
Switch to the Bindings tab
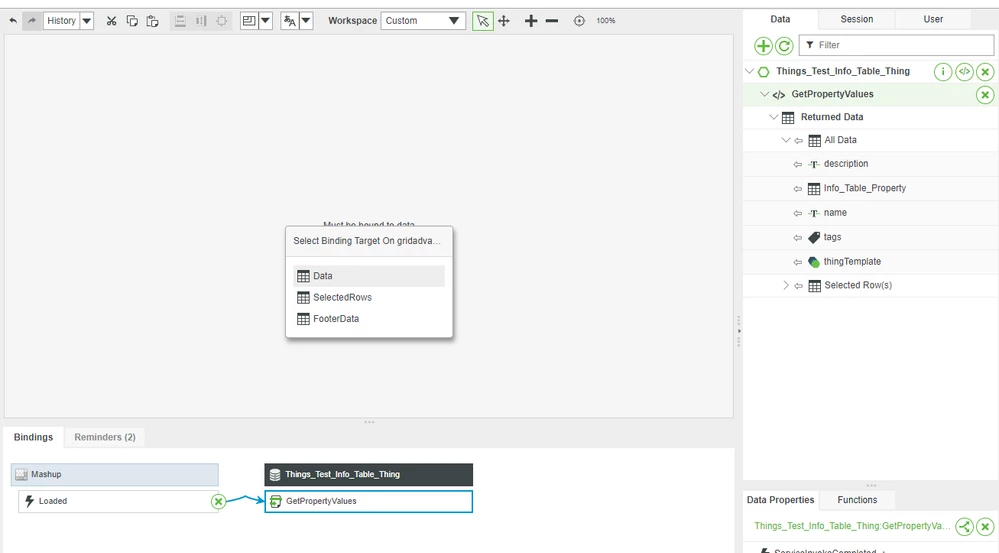[33, 437]
